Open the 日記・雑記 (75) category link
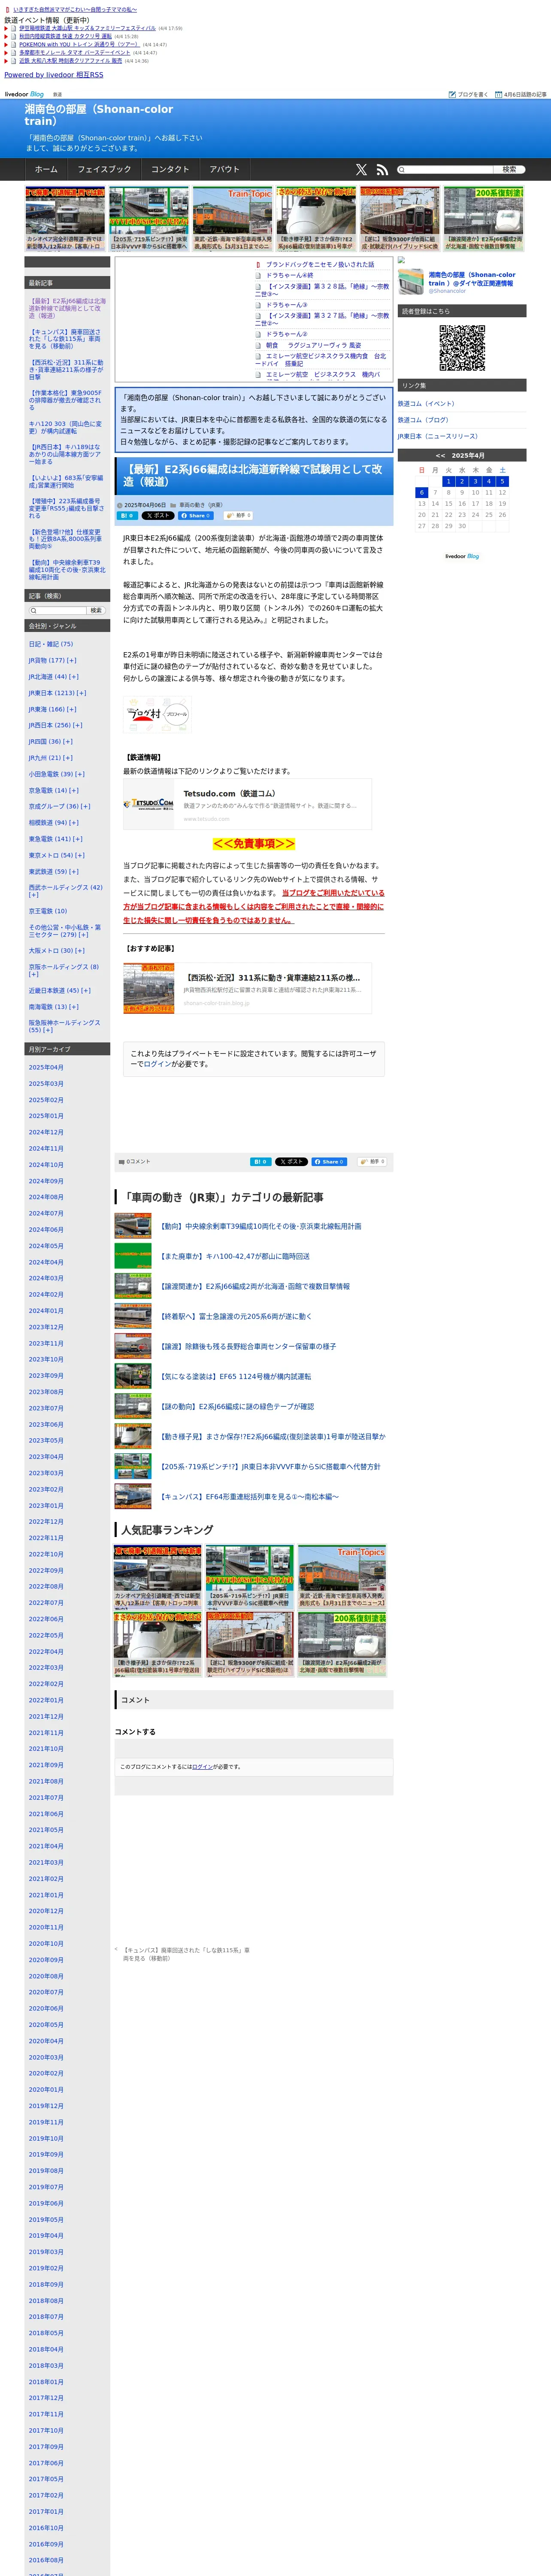This screenshot has width=551, height=2576. (51, 644)
